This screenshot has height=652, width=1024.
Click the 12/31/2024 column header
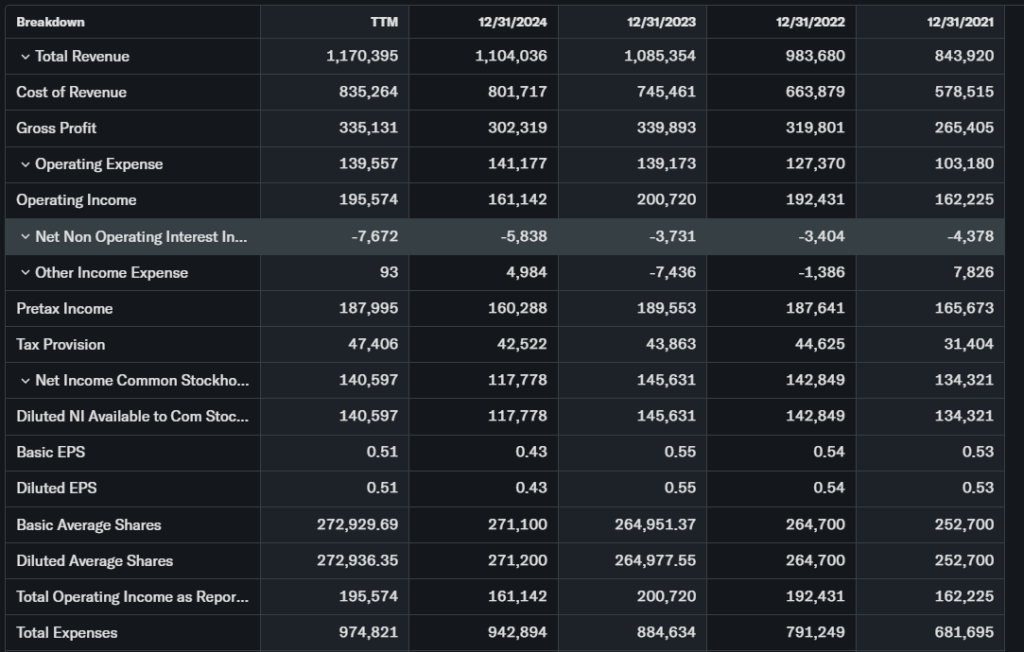(513, 22)
